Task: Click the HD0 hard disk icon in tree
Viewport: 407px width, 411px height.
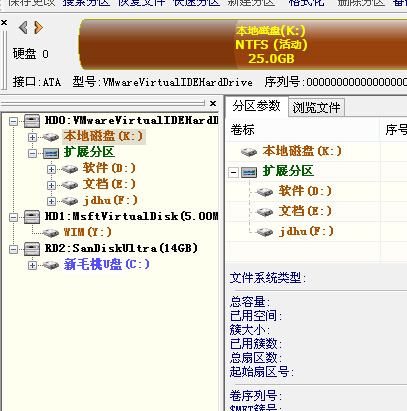Action: pyautogui.click(x=32, y=121)
